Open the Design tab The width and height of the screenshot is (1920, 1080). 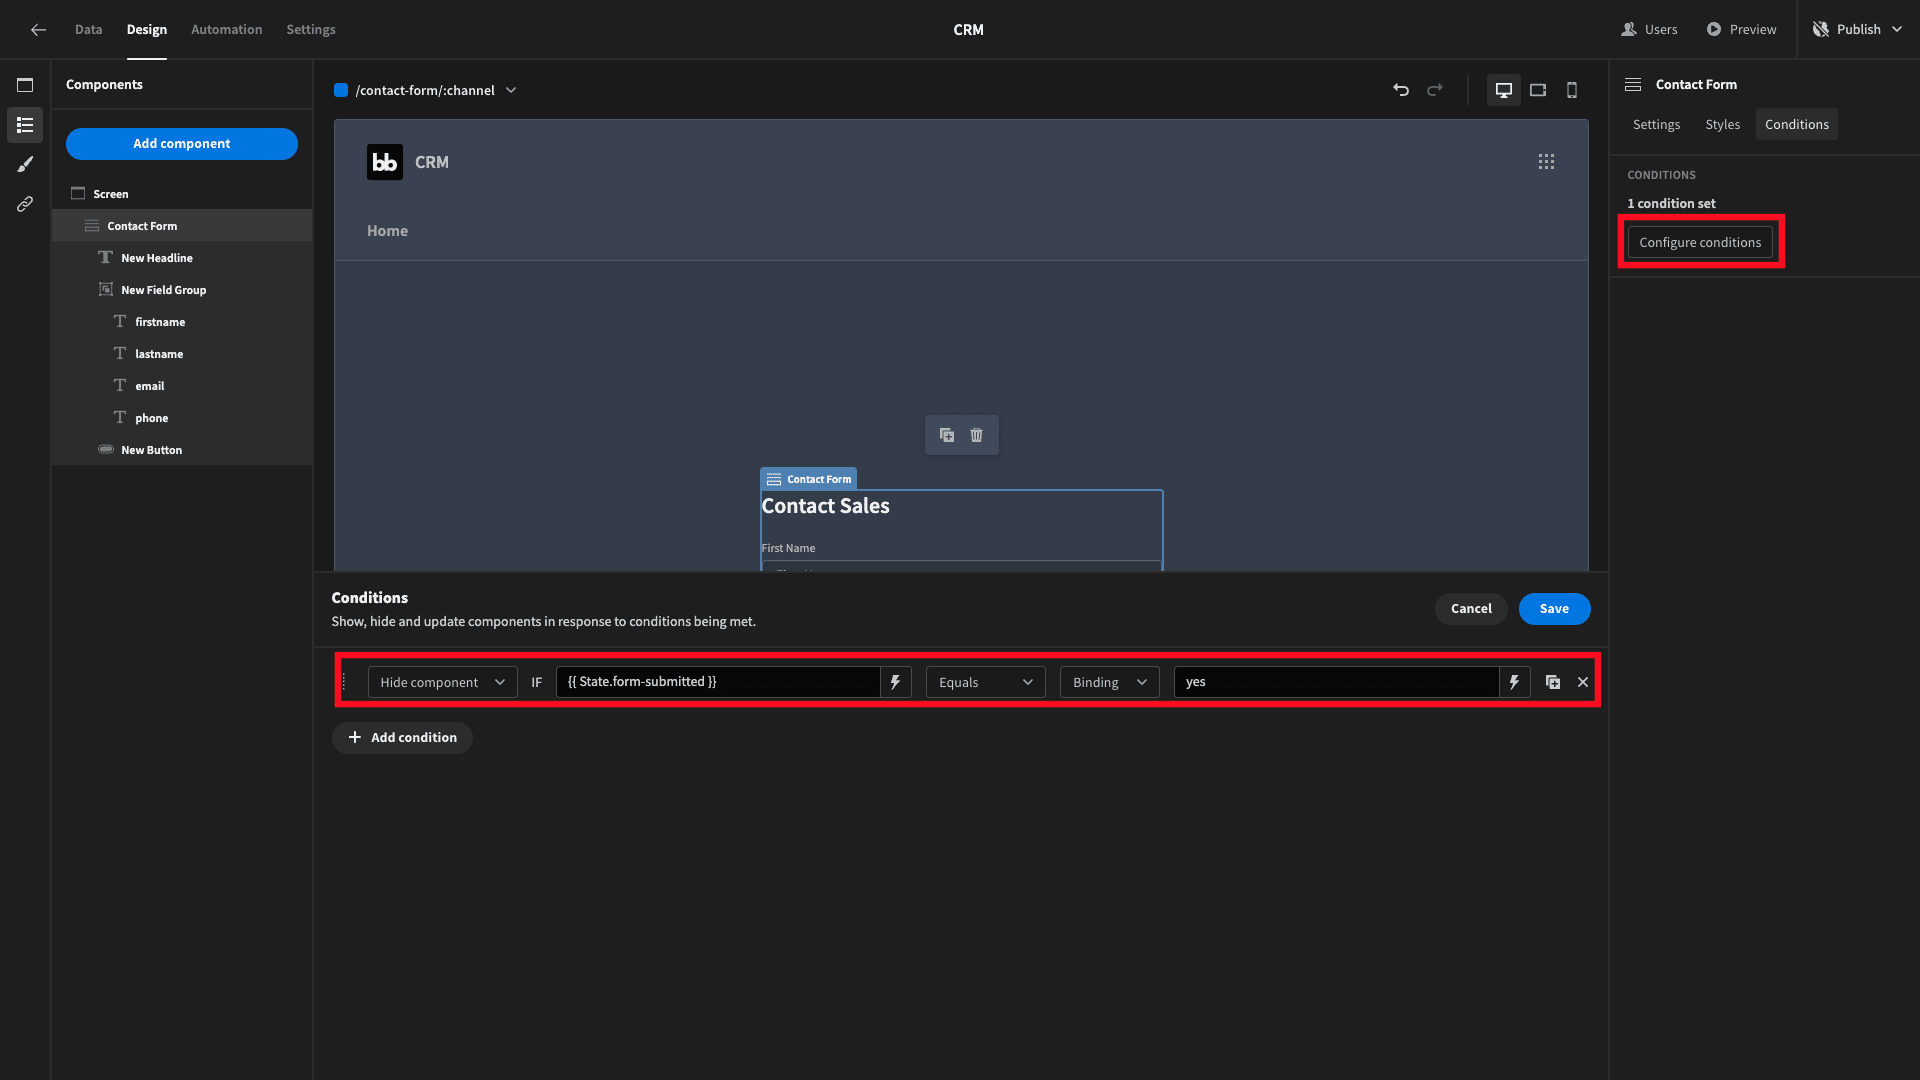pyautogui.click(x=147, y=30)
